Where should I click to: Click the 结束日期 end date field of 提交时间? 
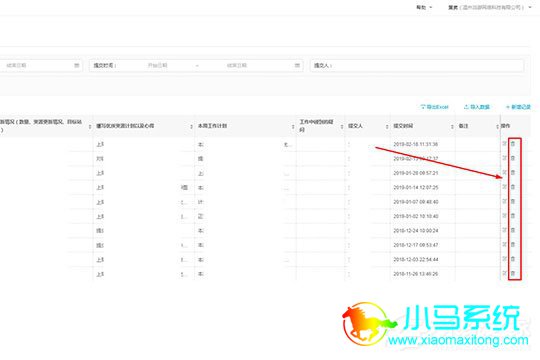[x=237, y=65]
